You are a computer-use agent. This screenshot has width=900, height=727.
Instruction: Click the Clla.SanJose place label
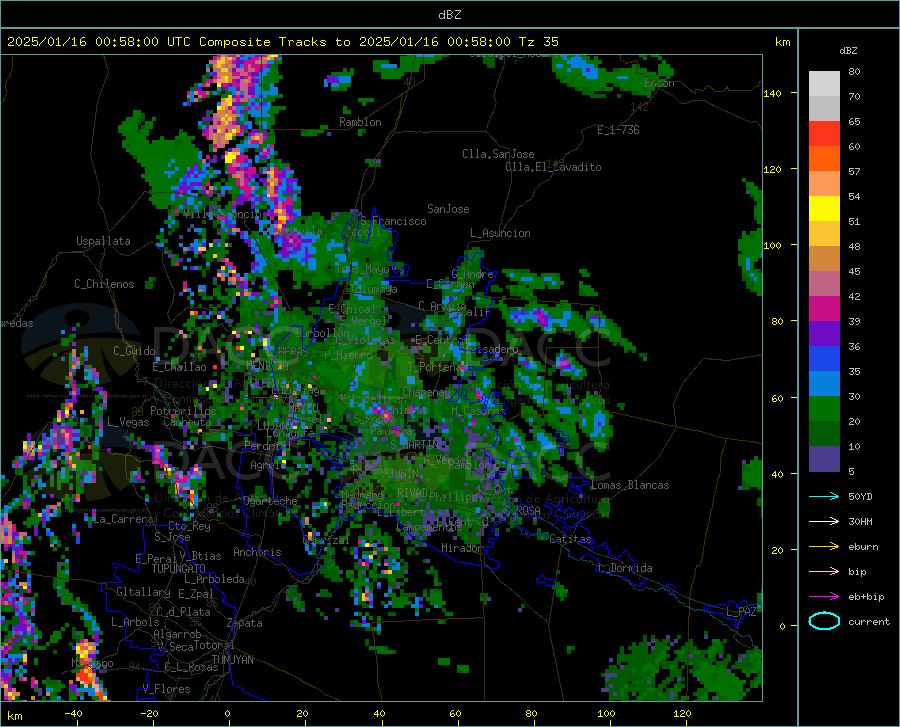tap(498, 154)
